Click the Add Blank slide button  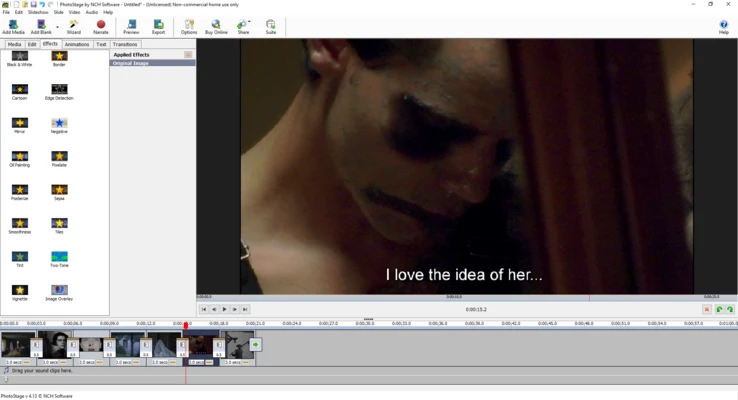click(41, 27)
